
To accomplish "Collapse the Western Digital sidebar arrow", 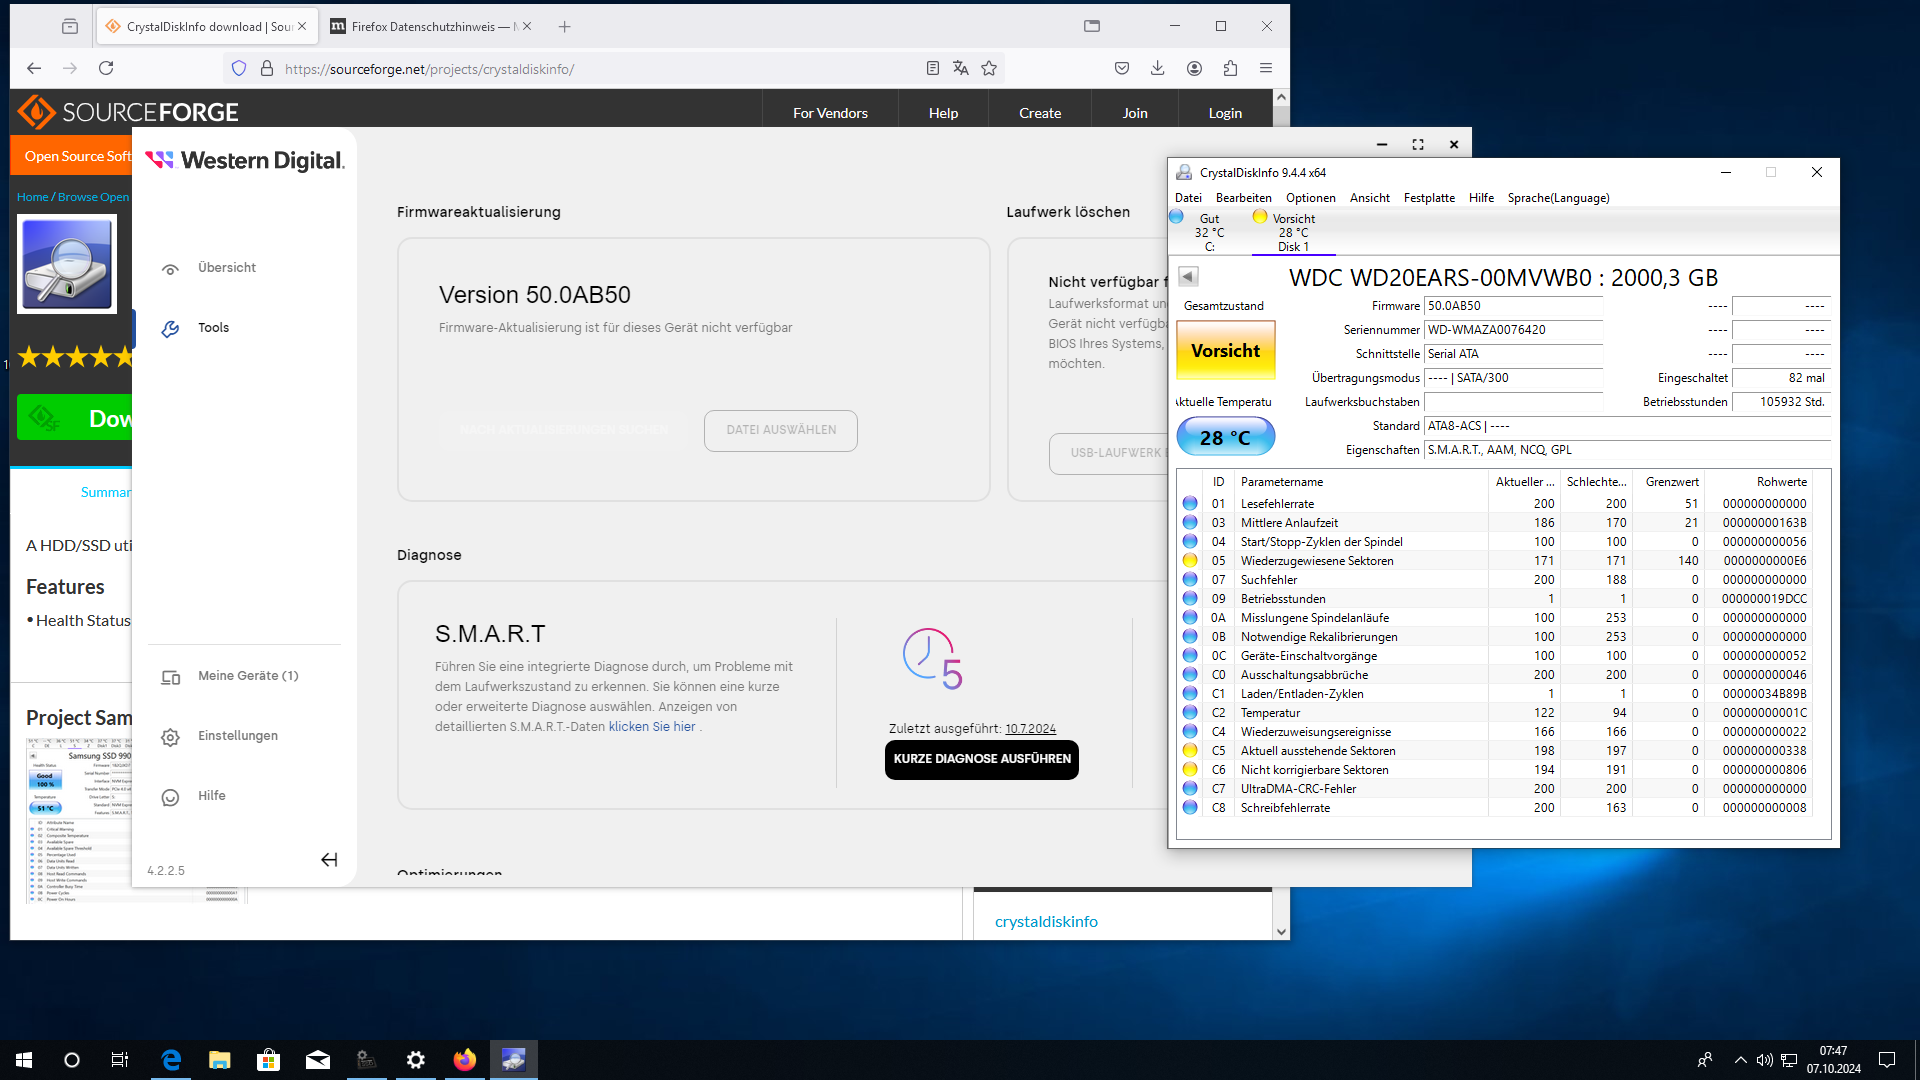I will point(329,860).
